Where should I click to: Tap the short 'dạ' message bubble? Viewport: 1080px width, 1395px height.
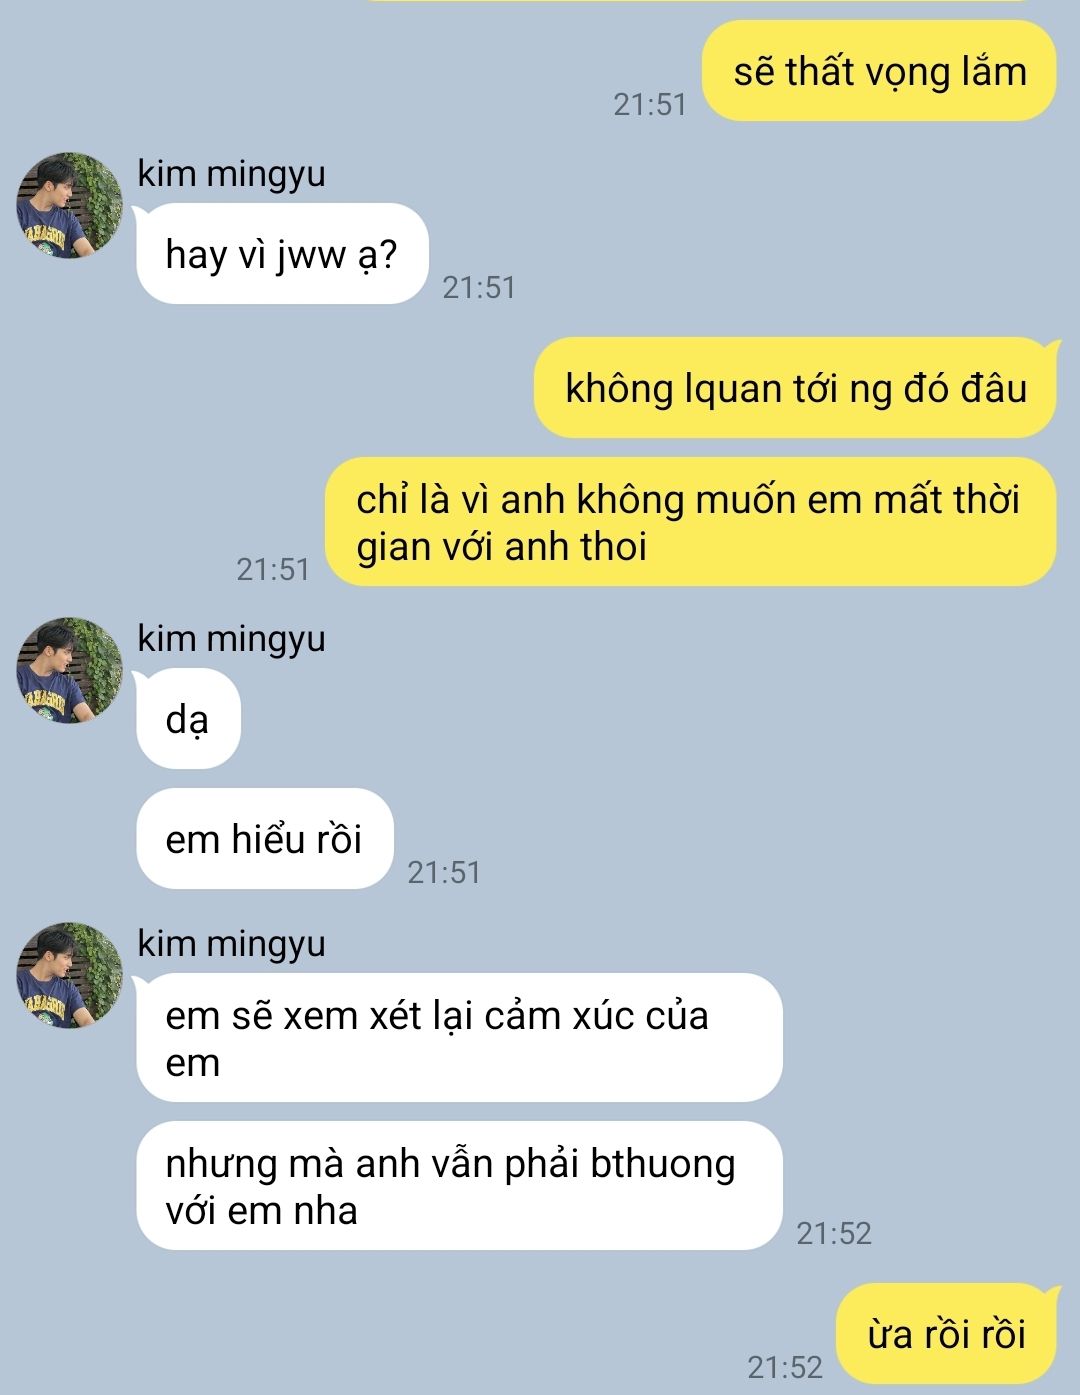(x=188, y=718)
